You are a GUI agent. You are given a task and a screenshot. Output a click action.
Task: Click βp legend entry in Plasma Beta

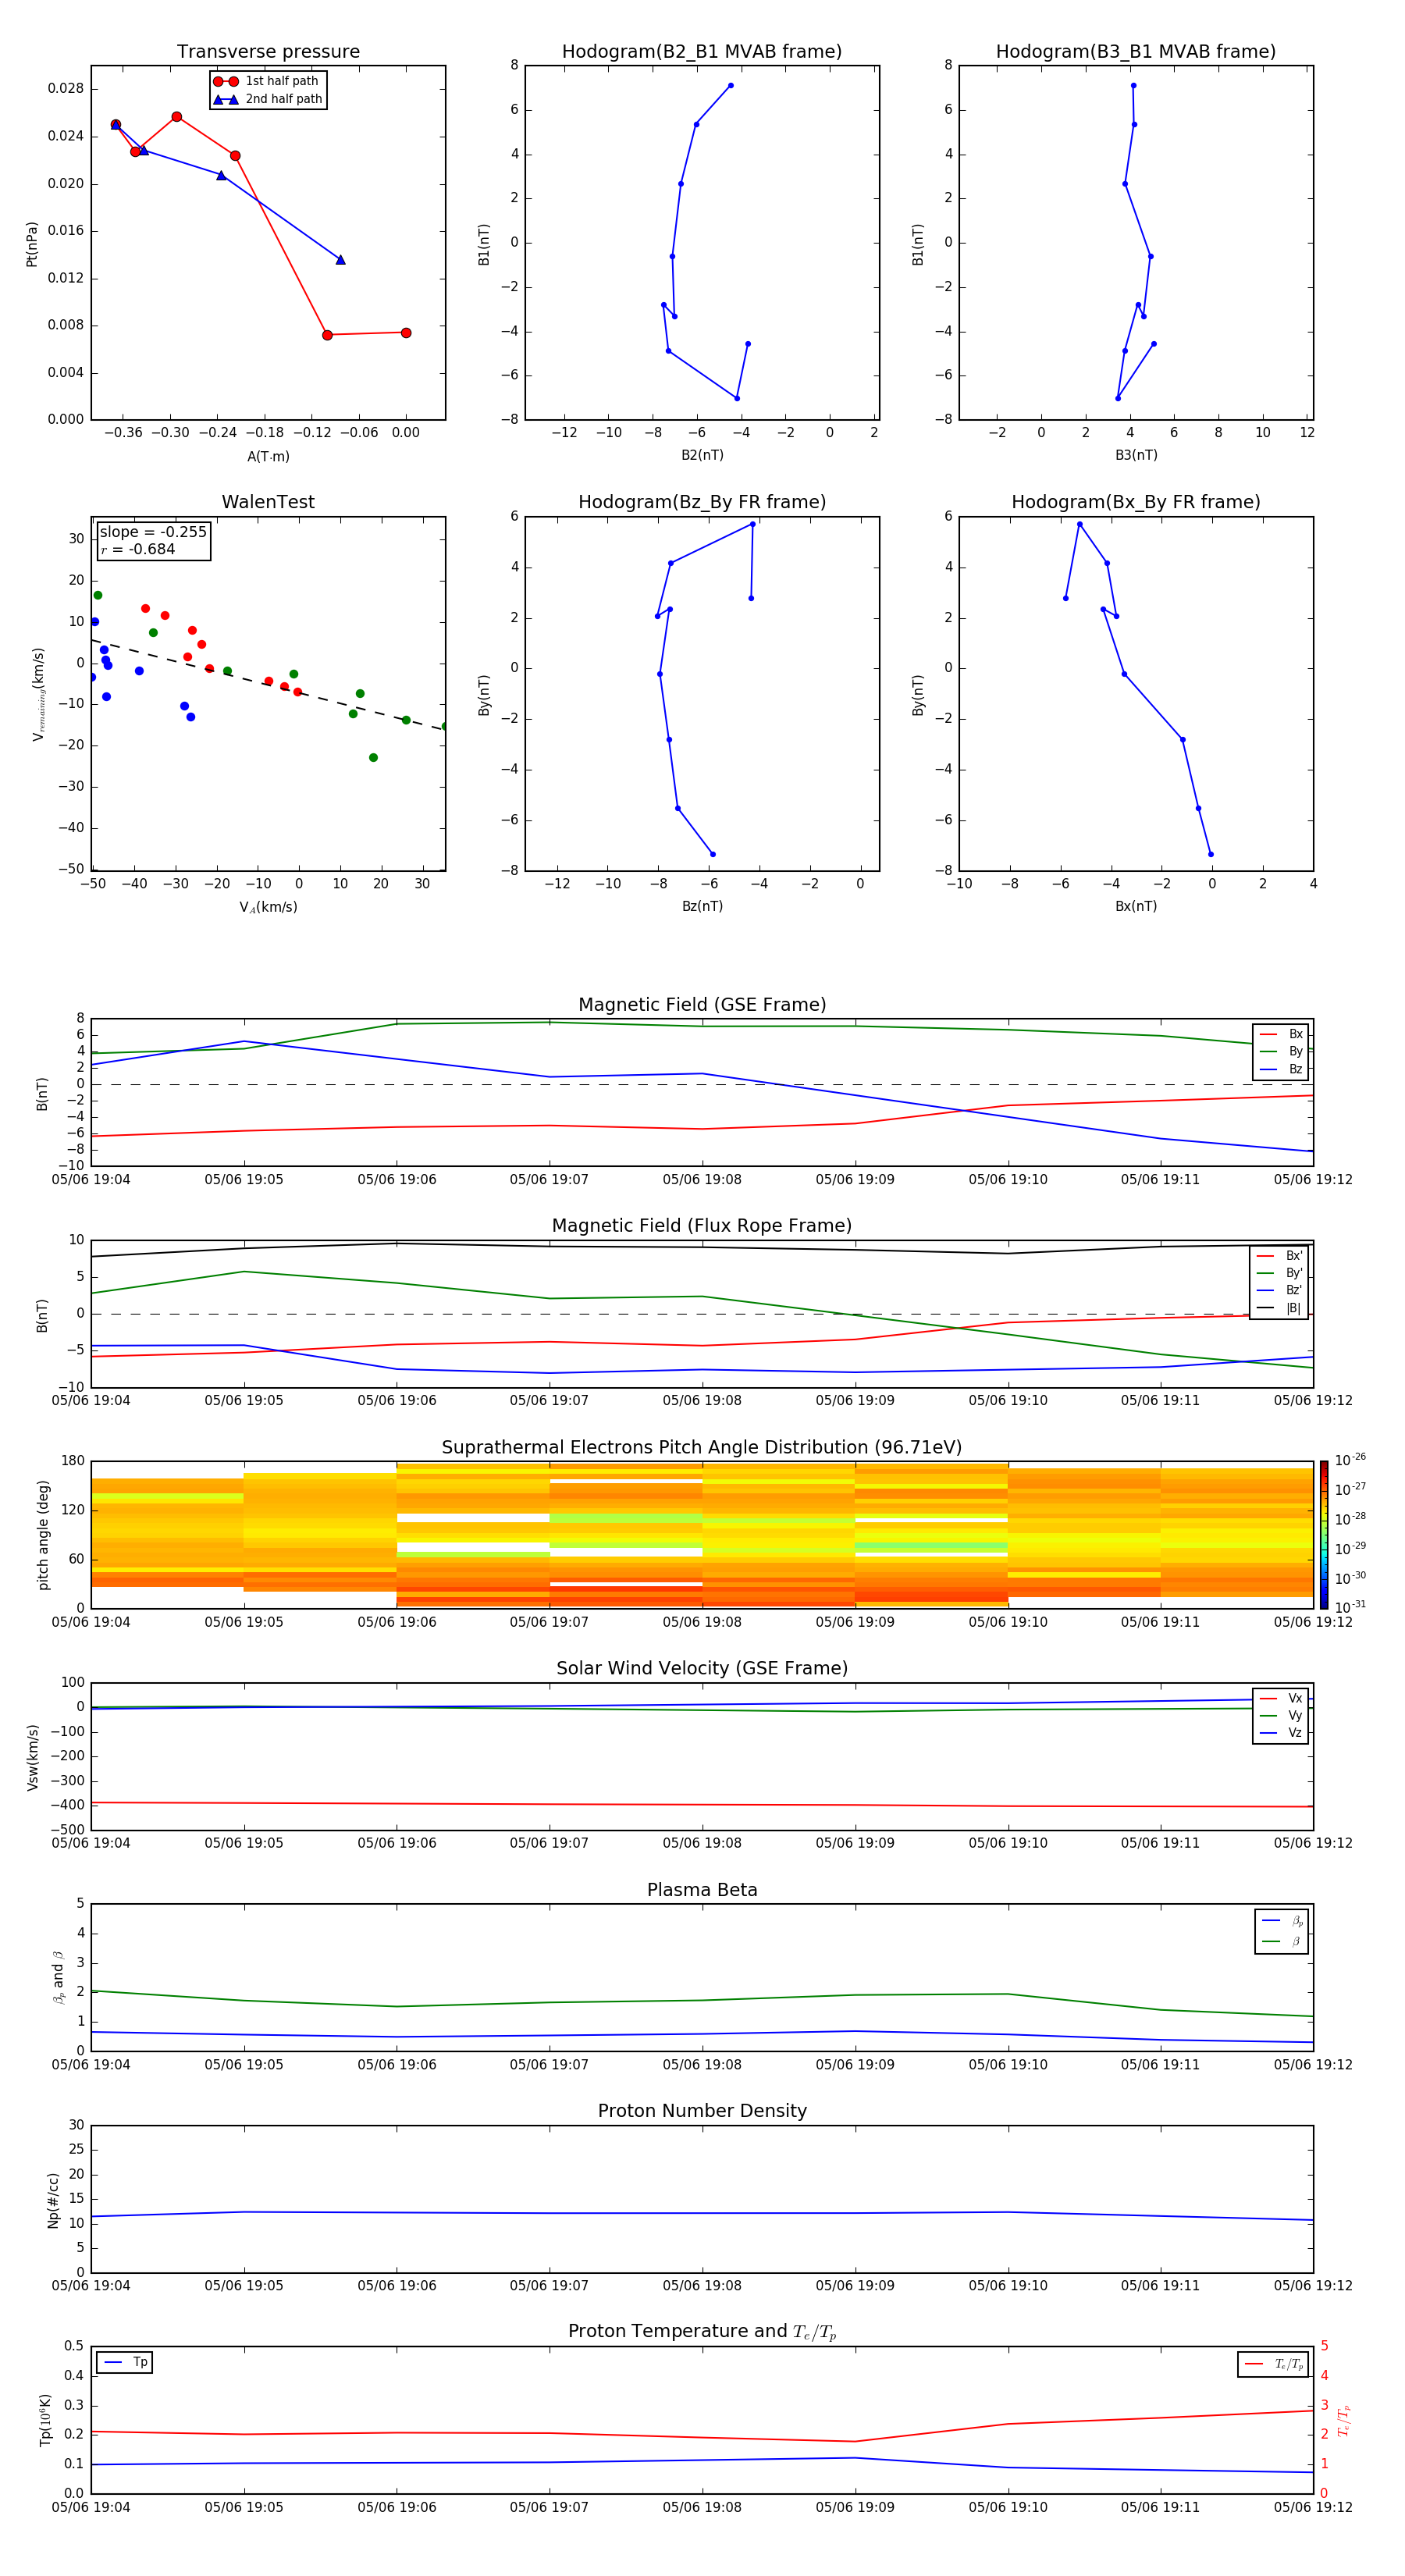[1282, 1920]
